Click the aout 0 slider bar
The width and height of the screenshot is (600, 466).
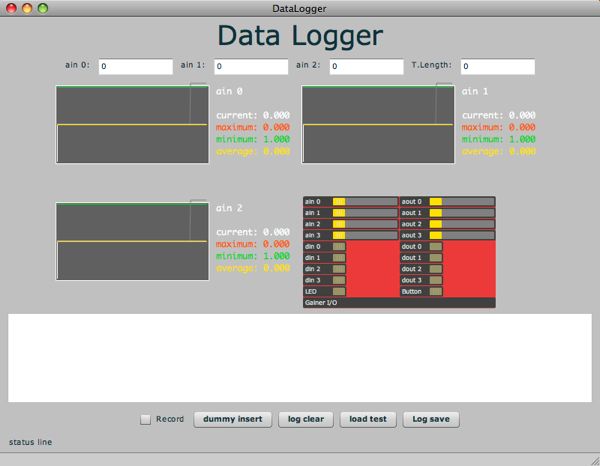tap(462, 202)
